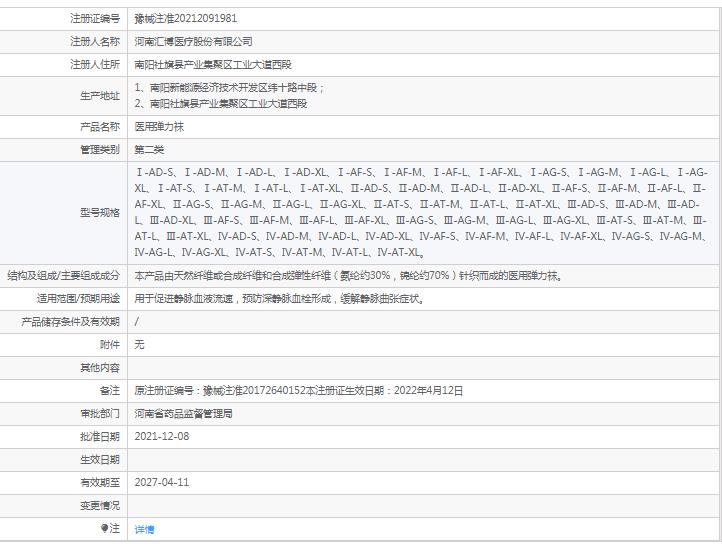Click the model list starting with Ⅰ-AD-S

(x=421, y=212)
